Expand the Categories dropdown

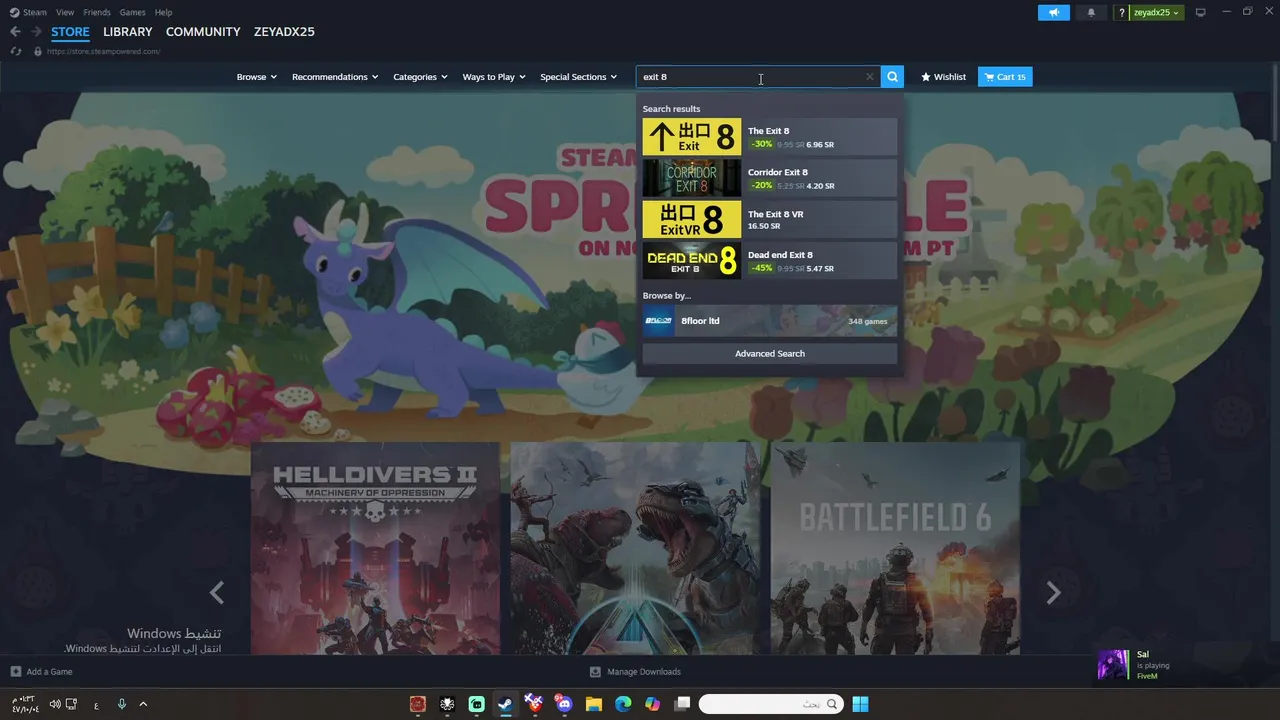[420, 77]
